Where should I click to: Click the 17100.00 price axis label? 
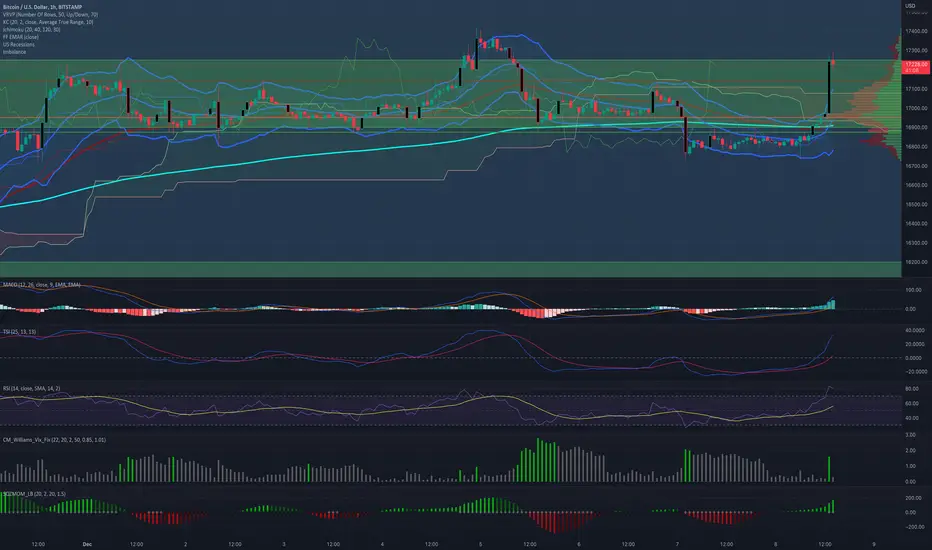click(916, 89)
